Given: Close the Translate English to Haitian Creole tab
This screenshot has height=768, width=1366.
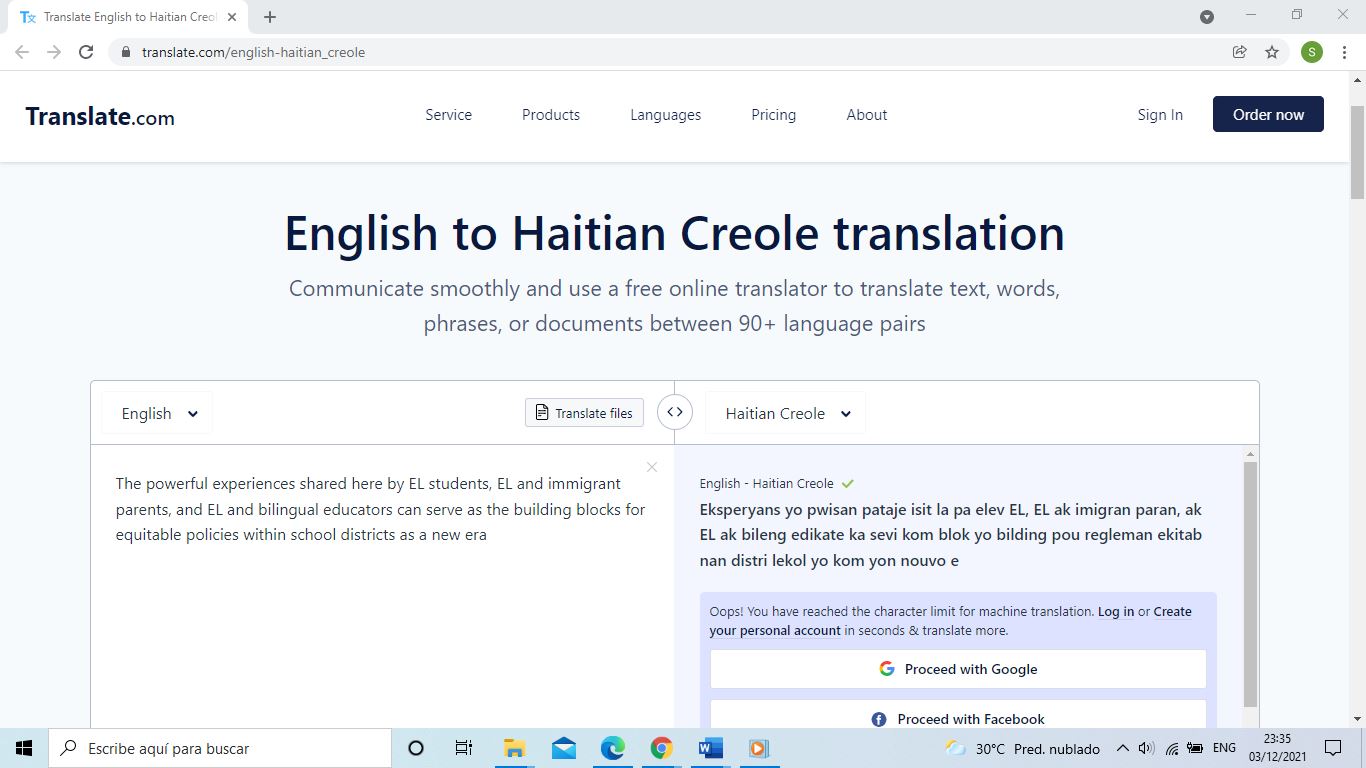Looking at the screenshot, I should (x=232, y=17).
